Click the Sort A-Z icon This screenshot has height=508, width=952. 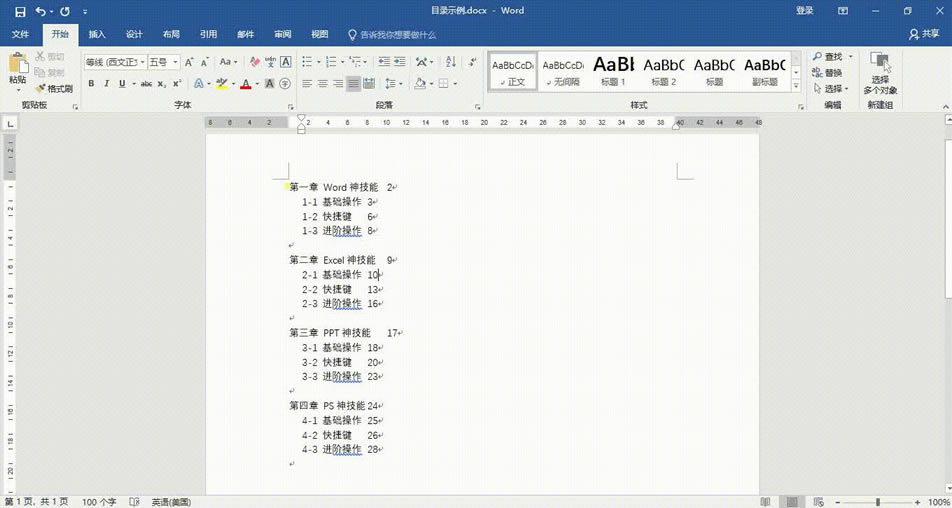click(x=450, y=62)
